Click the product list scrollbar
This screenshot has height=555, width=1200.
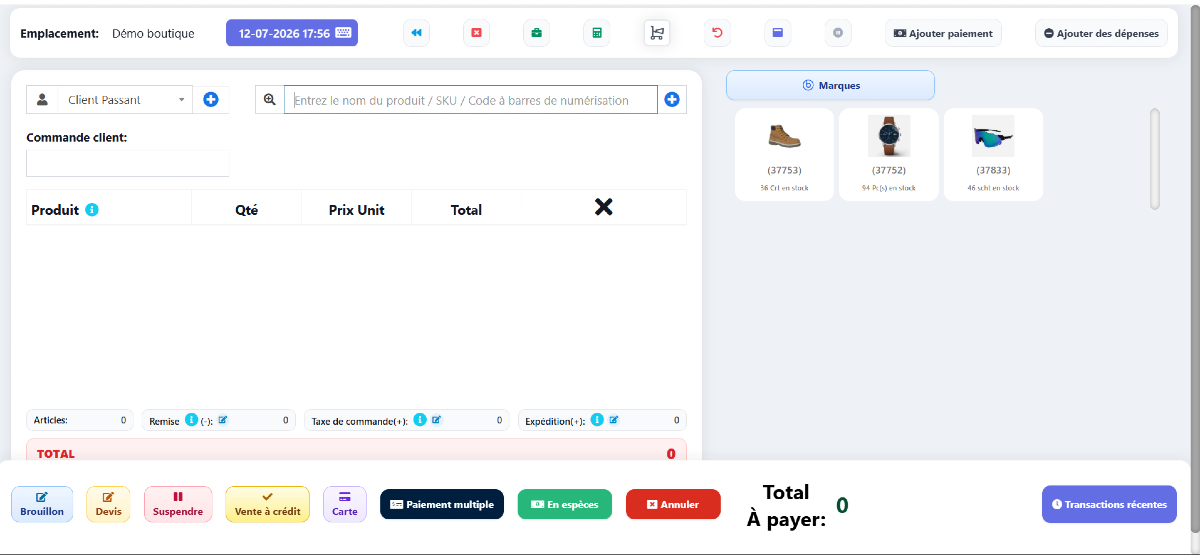tap(1155, 158)
